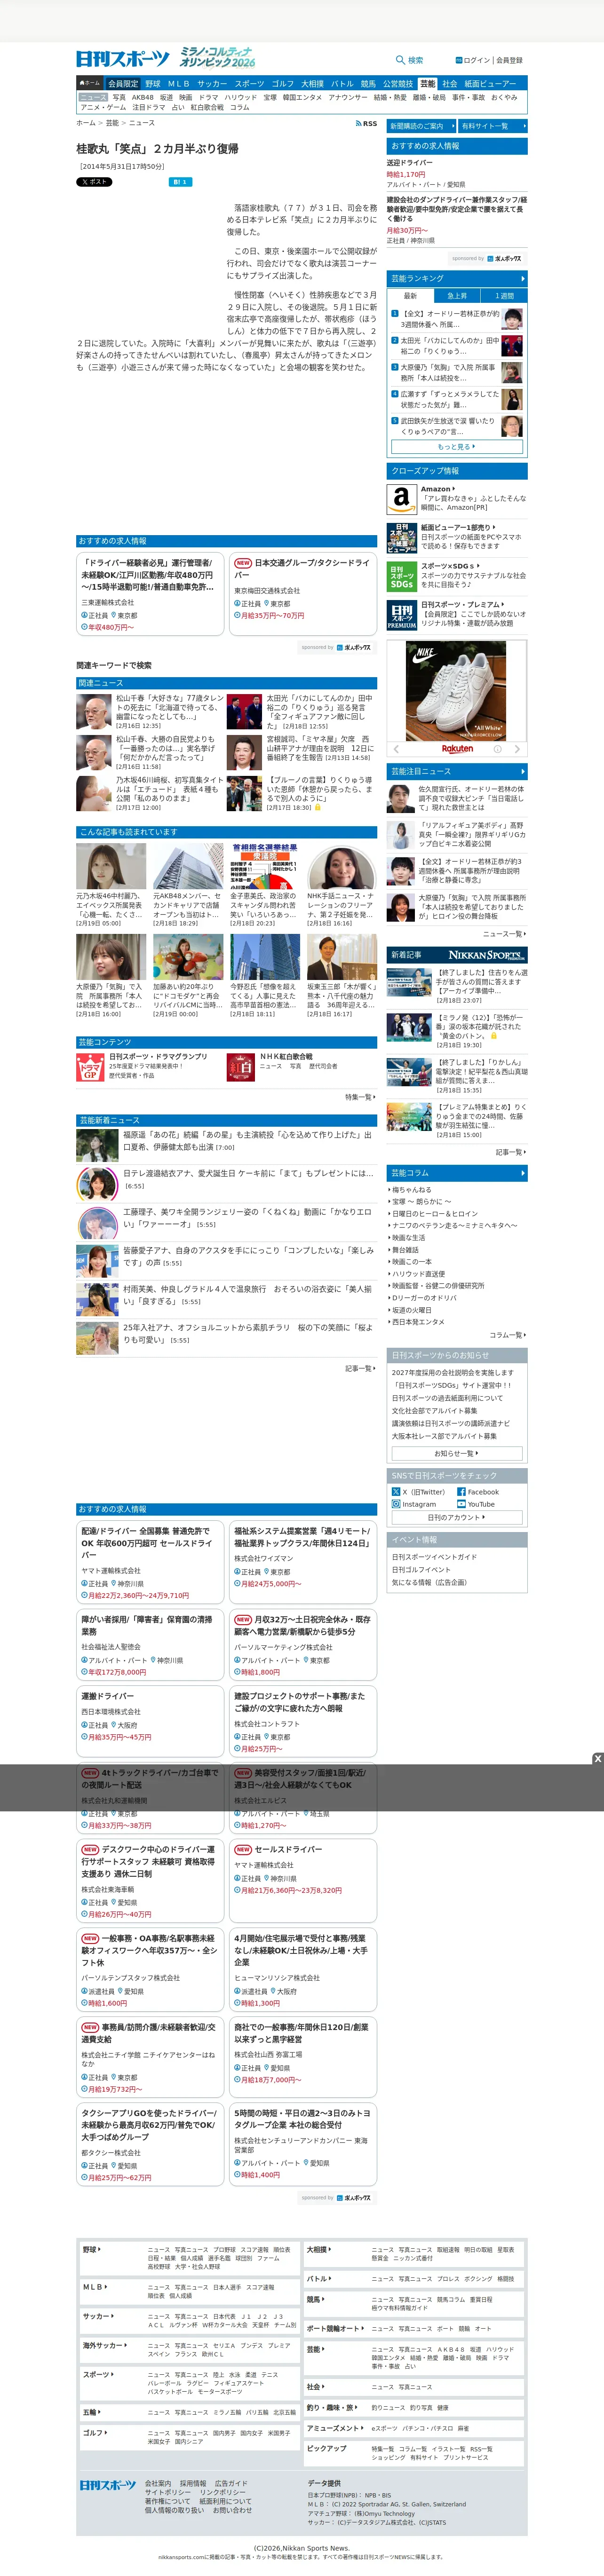Expand 芸能ランキング header arrow

click(522, 279)
